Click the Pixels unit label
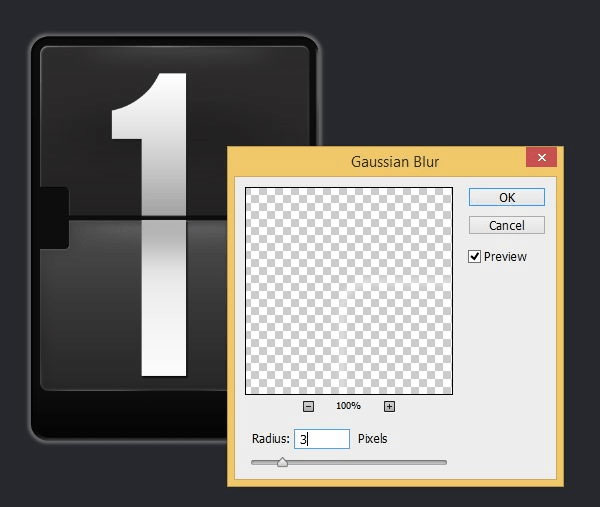Image resolution: width=600 pixels, height=507 pixels. coord(372,439)
